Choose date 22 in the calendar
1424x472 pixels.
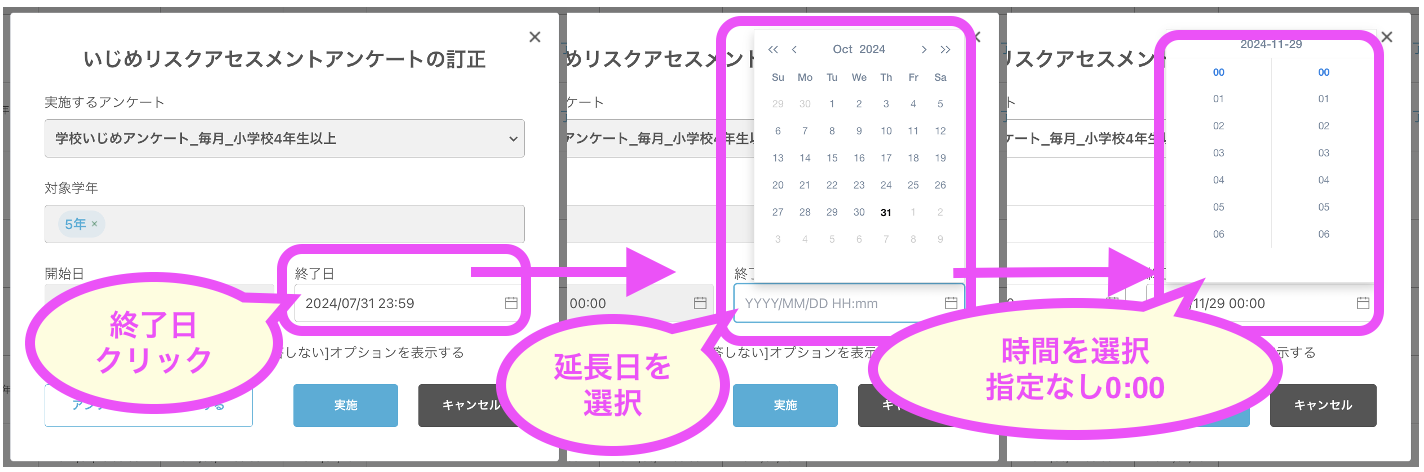[x=832, y=185]
